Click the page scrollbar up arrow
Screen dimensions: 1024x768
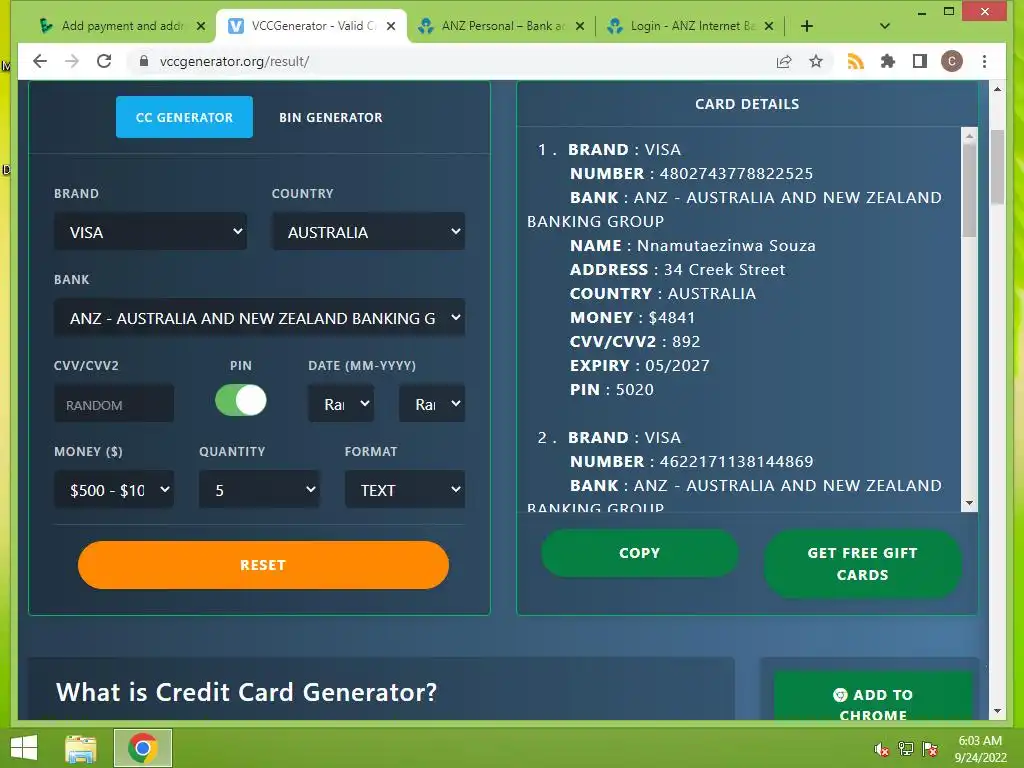[x=997, y=89]
